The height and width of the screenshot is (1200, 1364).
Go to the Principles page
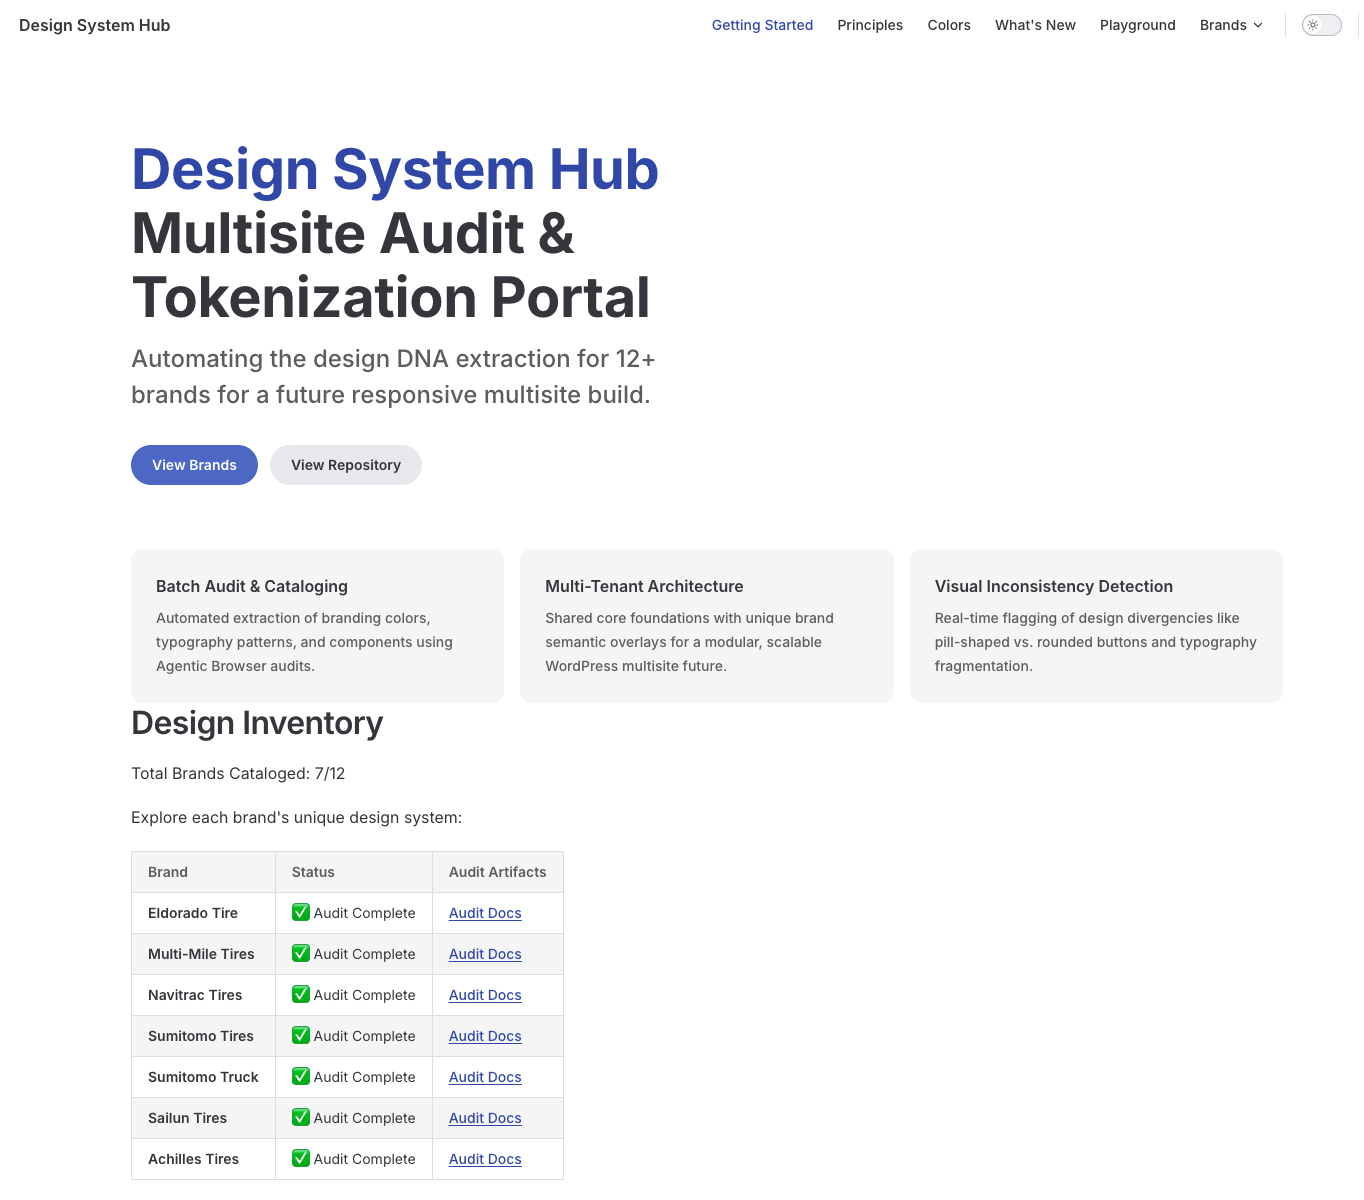click(x=870, y=25)
